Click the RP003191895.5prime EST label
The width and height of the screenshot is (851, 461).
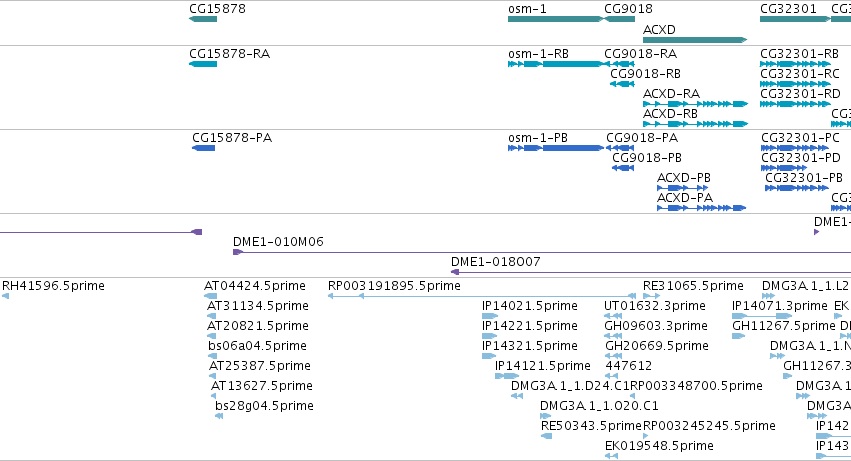click(394, 286)
